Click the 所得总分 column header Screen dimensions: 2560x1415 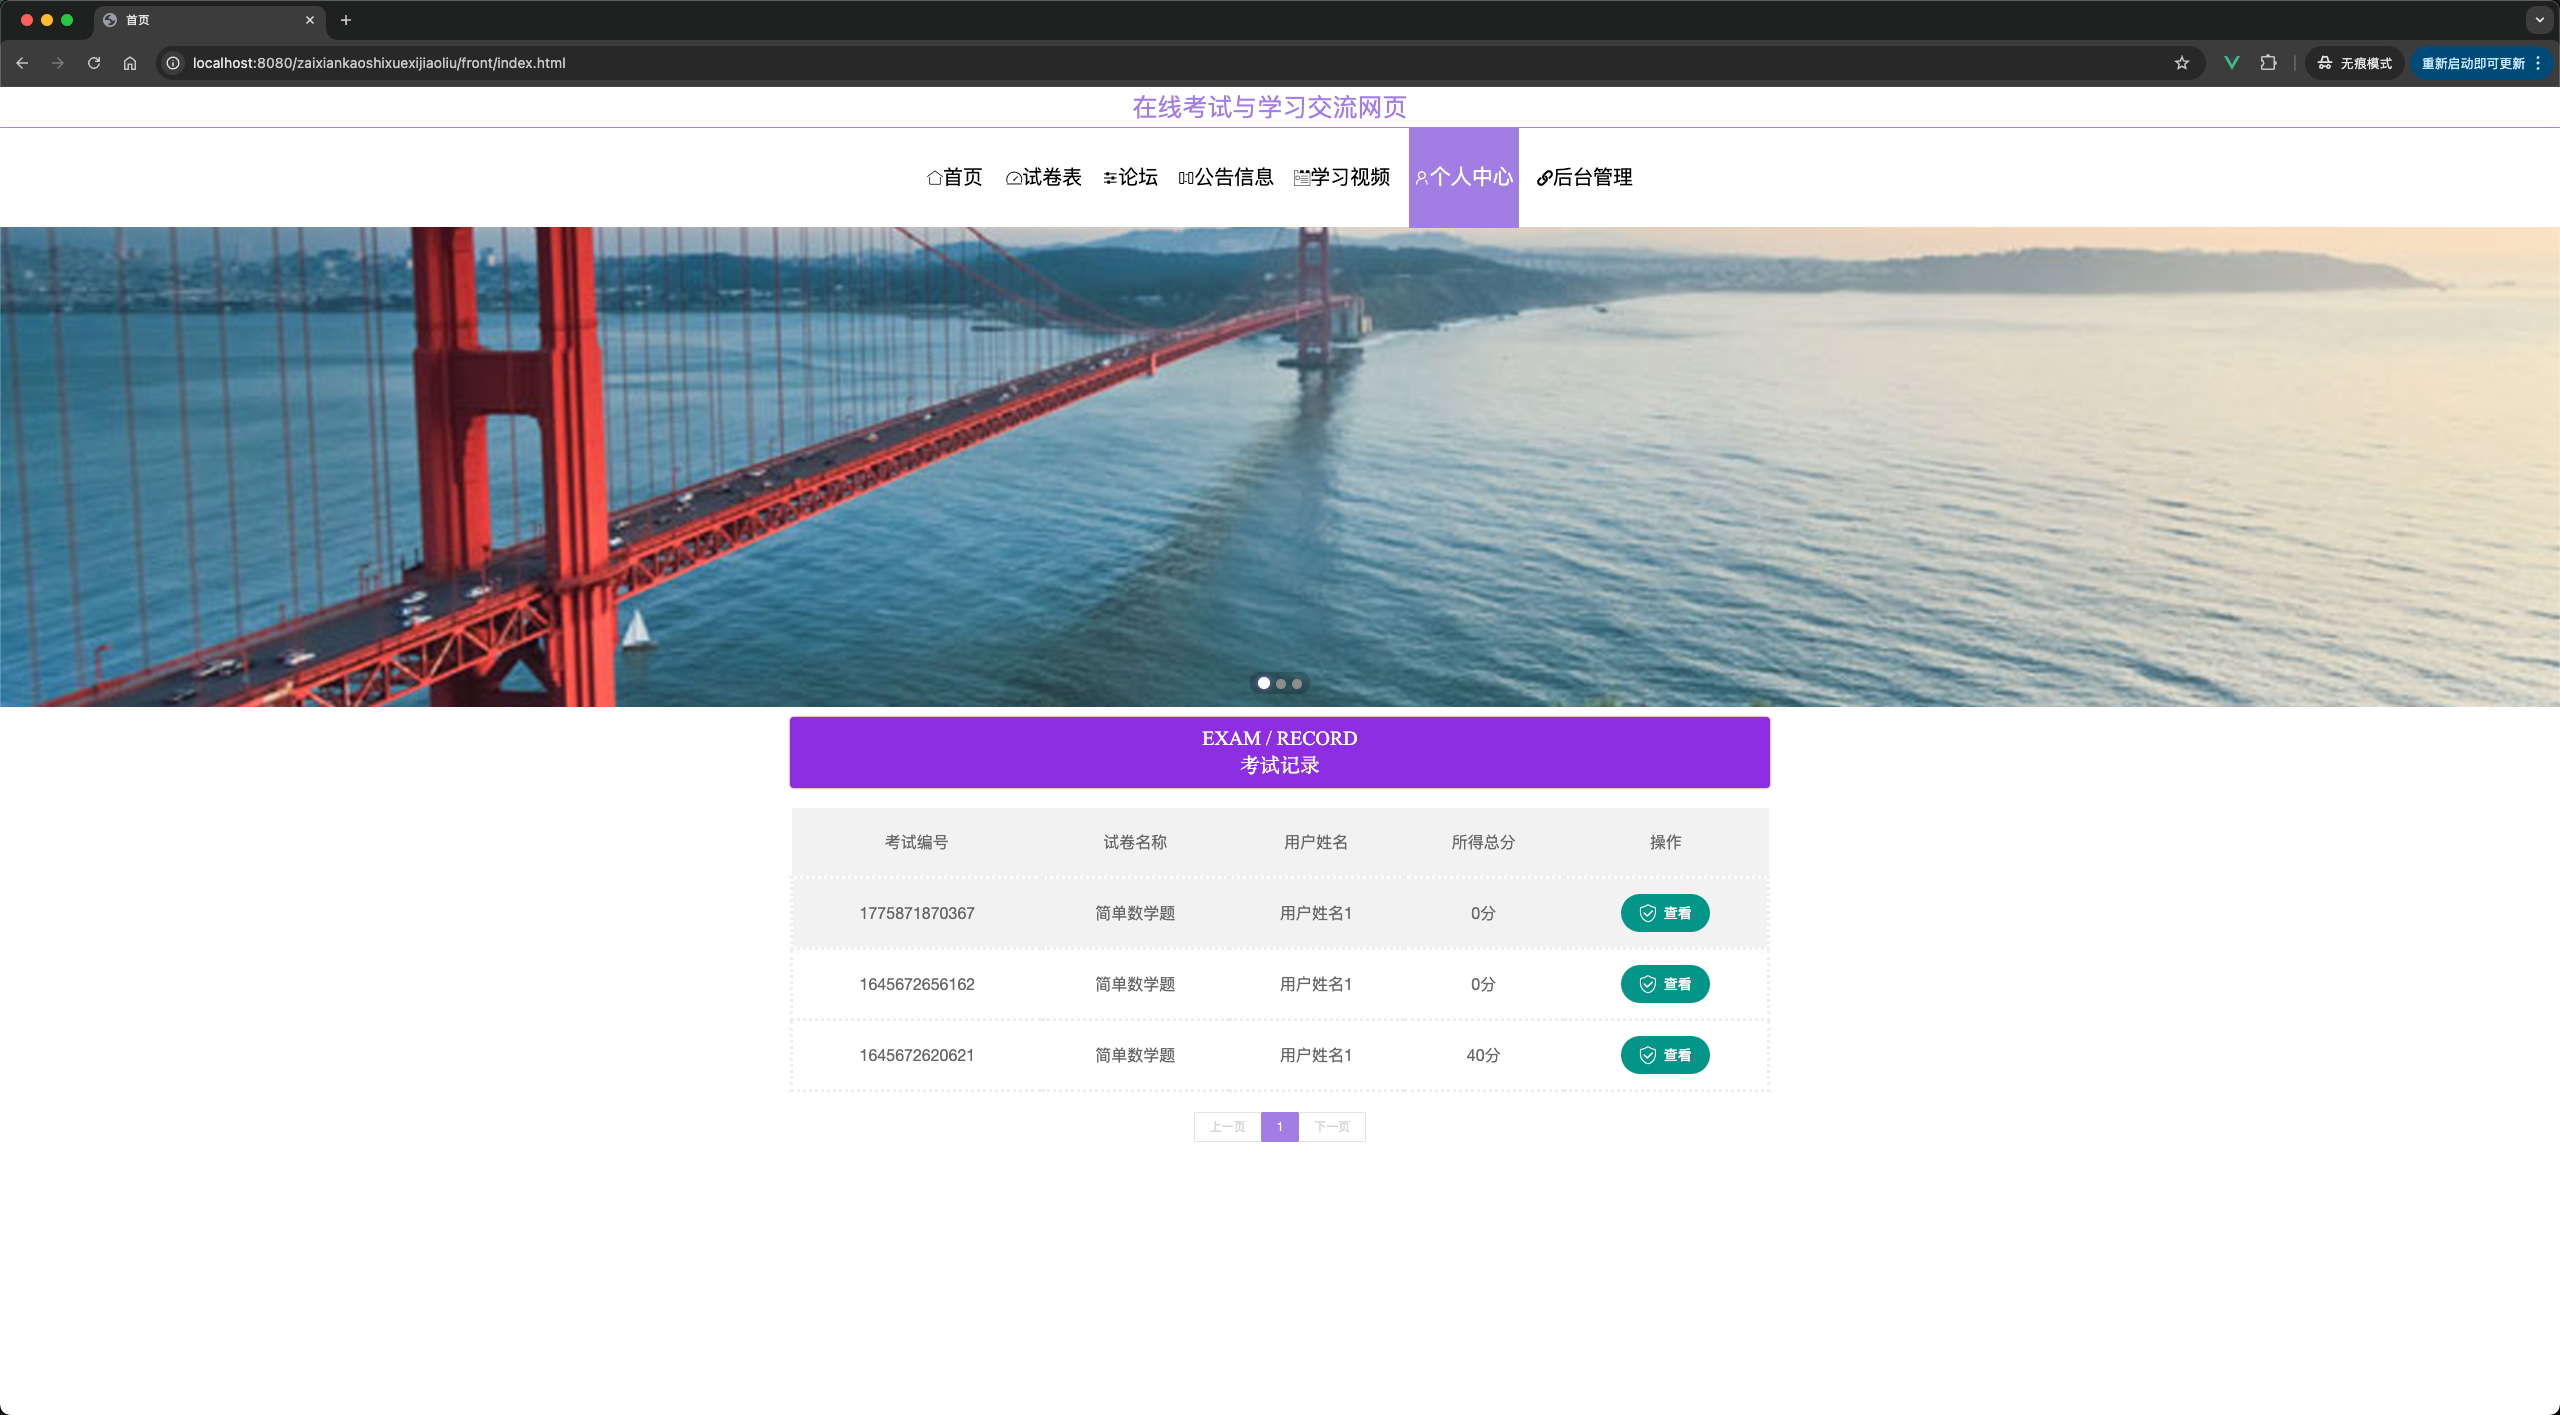(1483, 842)
